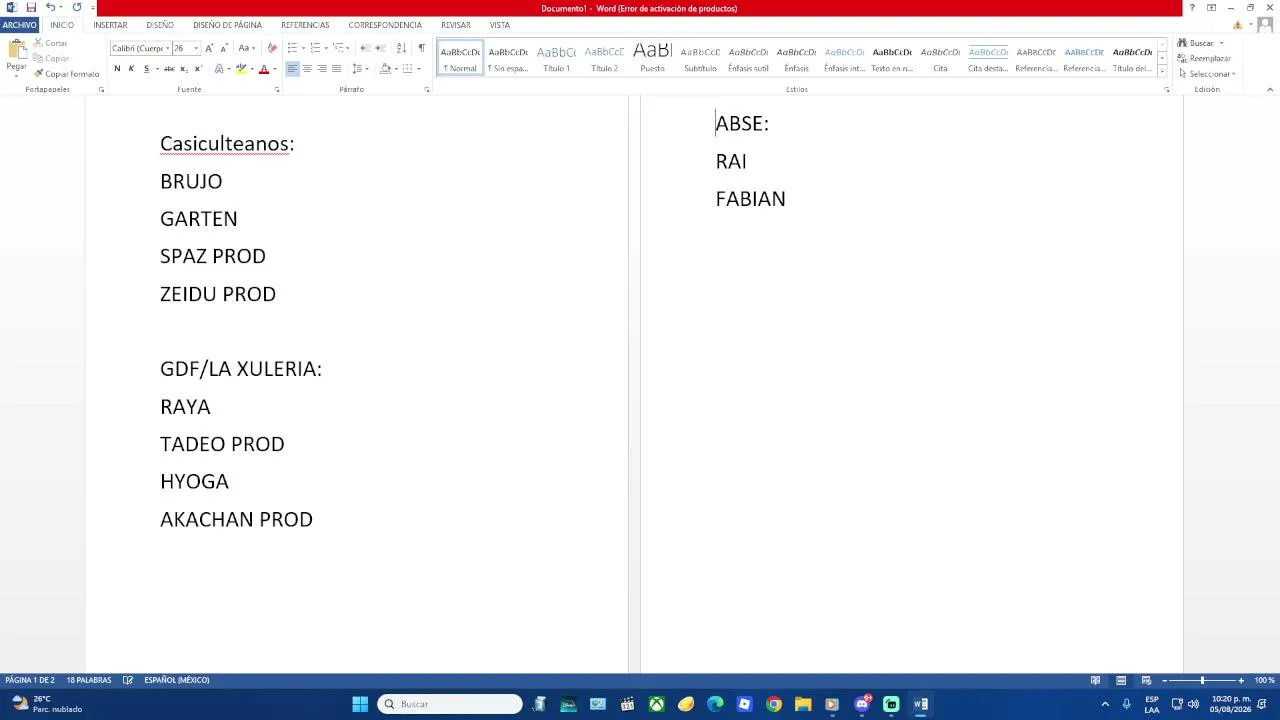Toggle bold formatting (N)
Image resolution: width=1280 pixels, height=720 pixels.
(x=117, y=69)
